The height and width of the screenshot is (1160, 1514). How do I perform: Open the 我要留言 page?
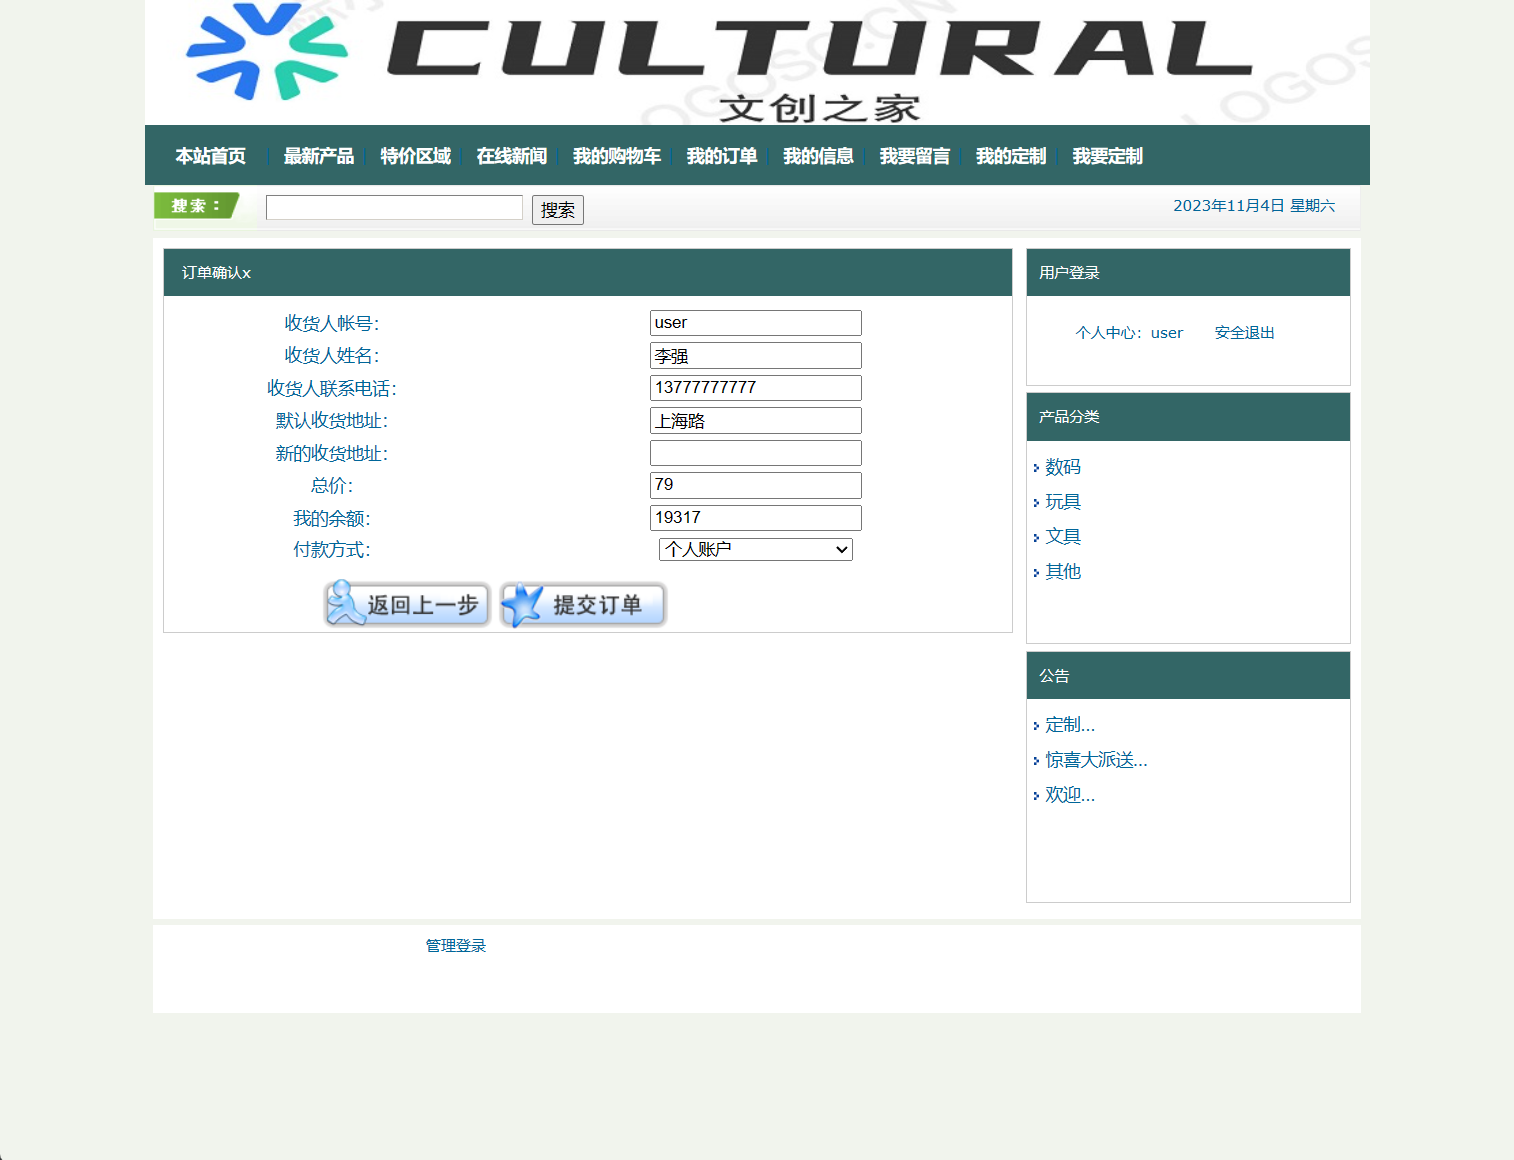[x=914, y=156]
